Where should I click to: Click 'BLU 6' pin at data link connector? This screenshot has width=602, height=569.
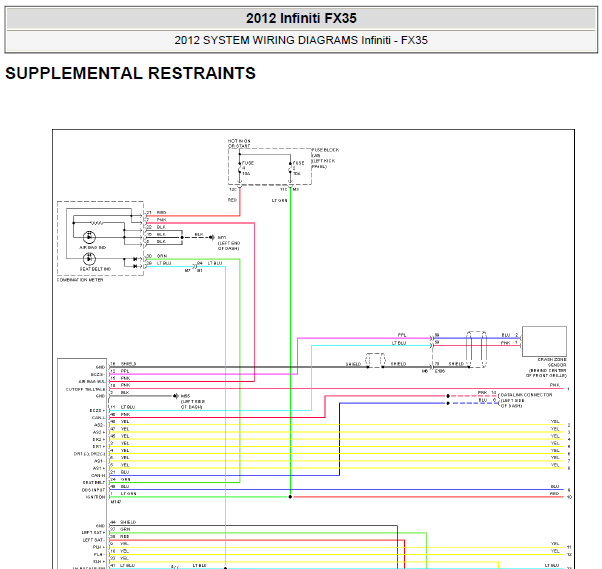488,400
